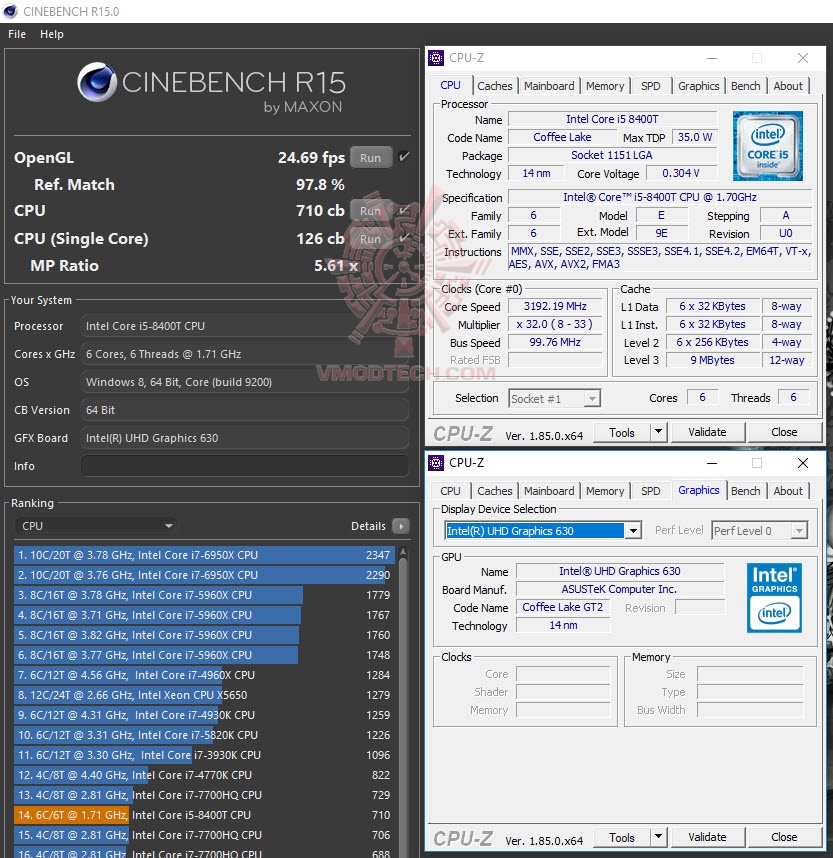The height and width of the screenshot is (858, 833).
Task: Click Core Speed value 3192.19 MHz
Action: [x=555, y=306]
